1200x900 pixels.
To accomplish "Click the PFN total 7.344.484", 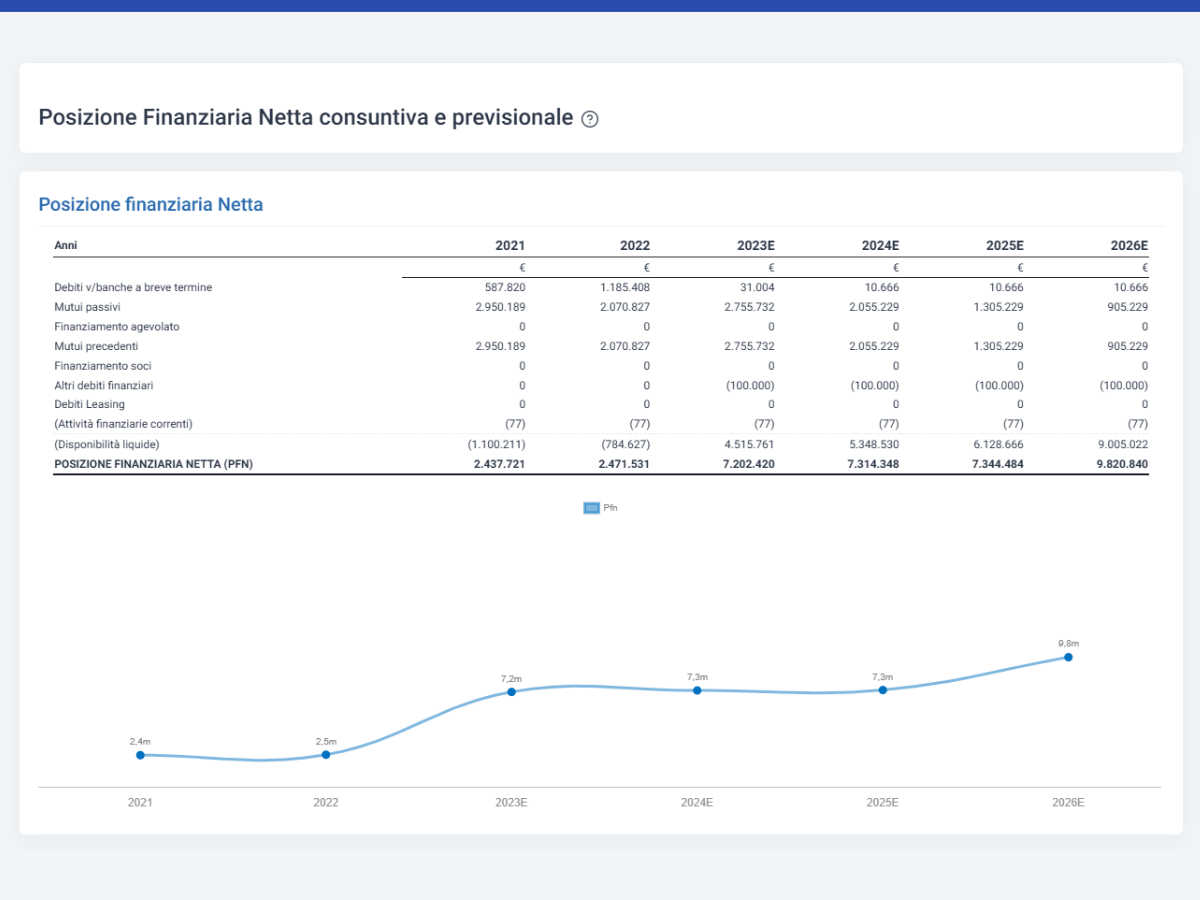I will (997, 464).
